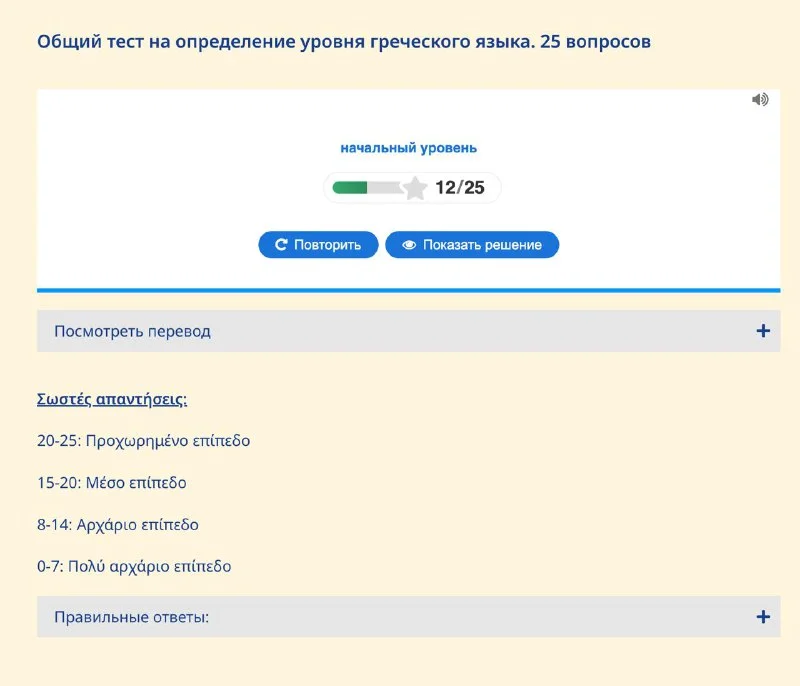Select the 15-20 Μέσο επίπεδο line
The image size is (800, 686).
click(x=112, y=482)
